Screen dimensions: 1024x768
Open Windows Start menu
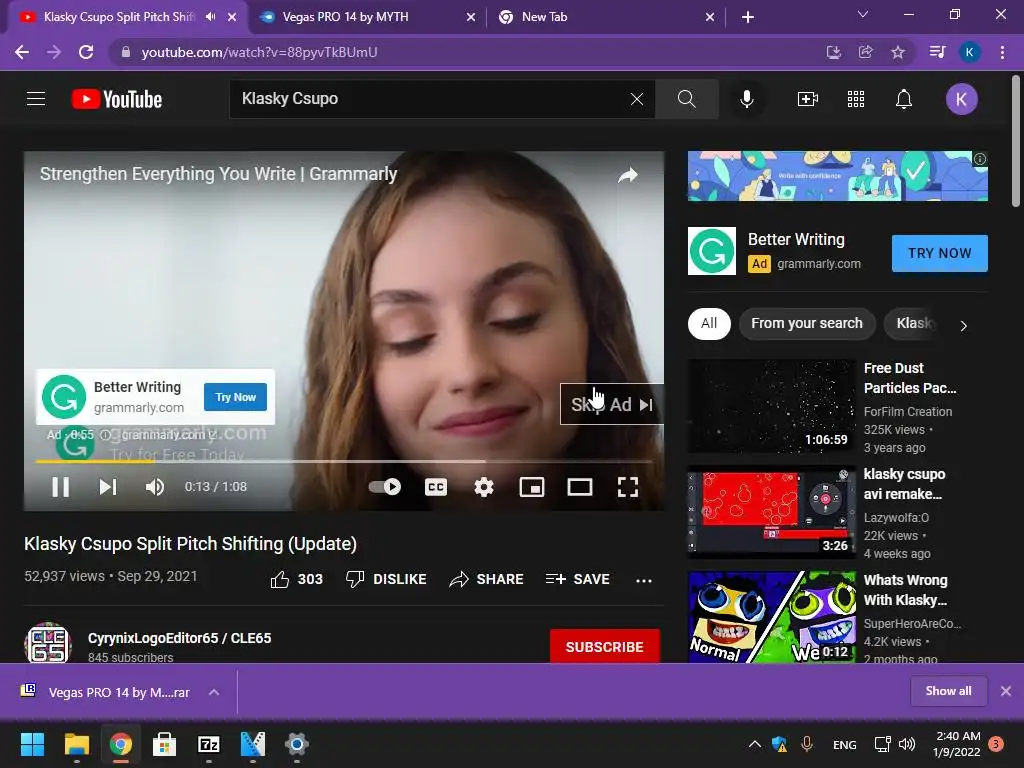[32, 744]
